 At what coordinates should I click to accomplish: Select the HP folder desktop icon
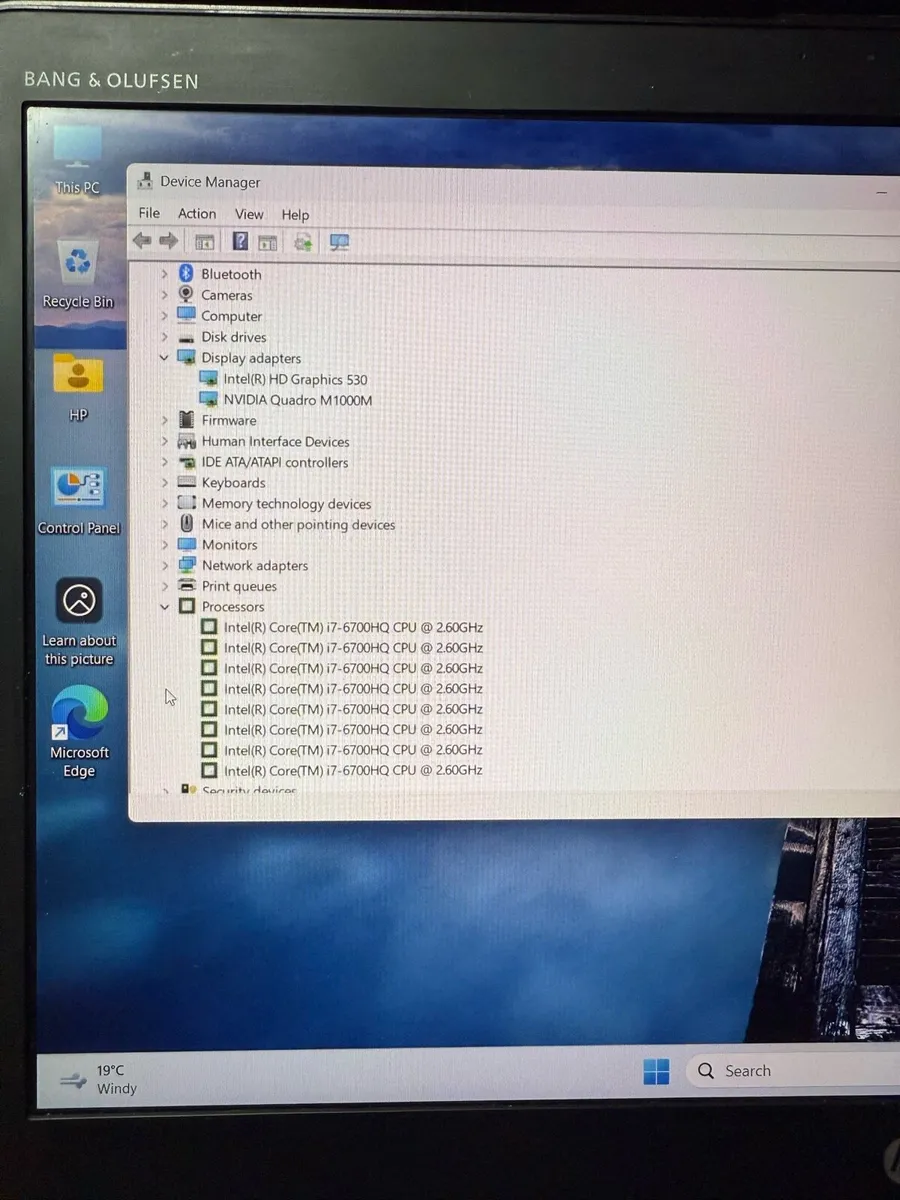point(78,387)
